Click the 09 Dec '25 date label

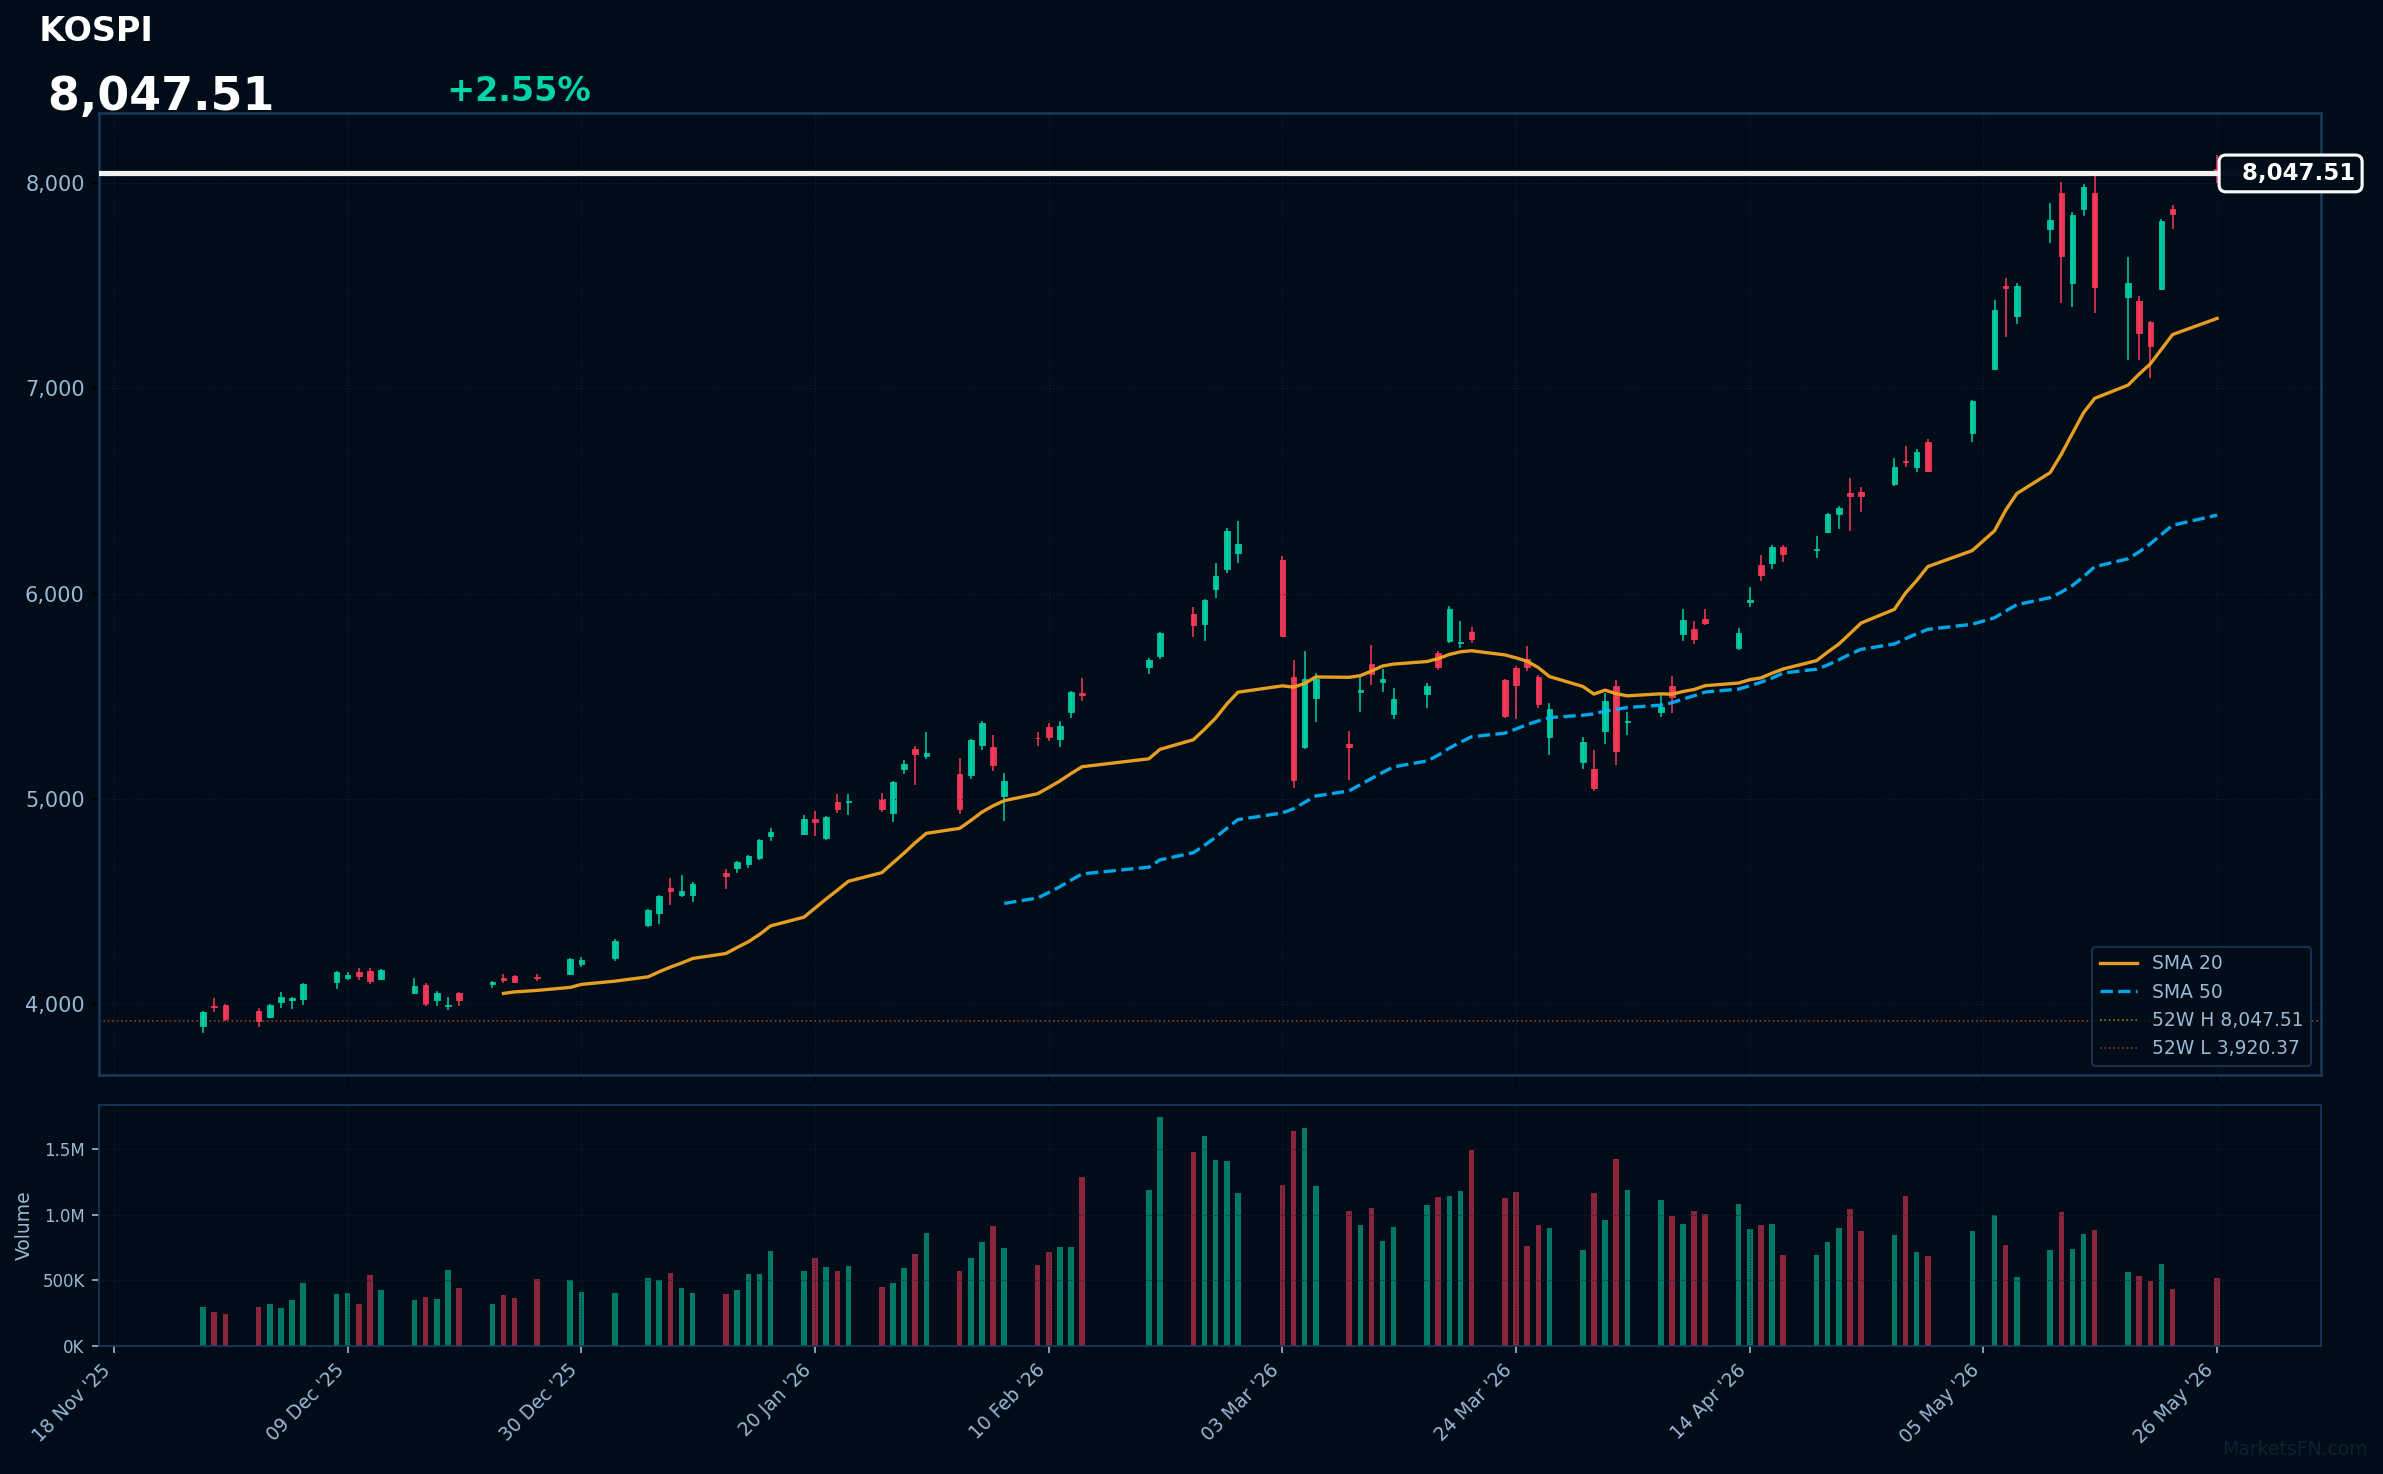coord(306,1403)
